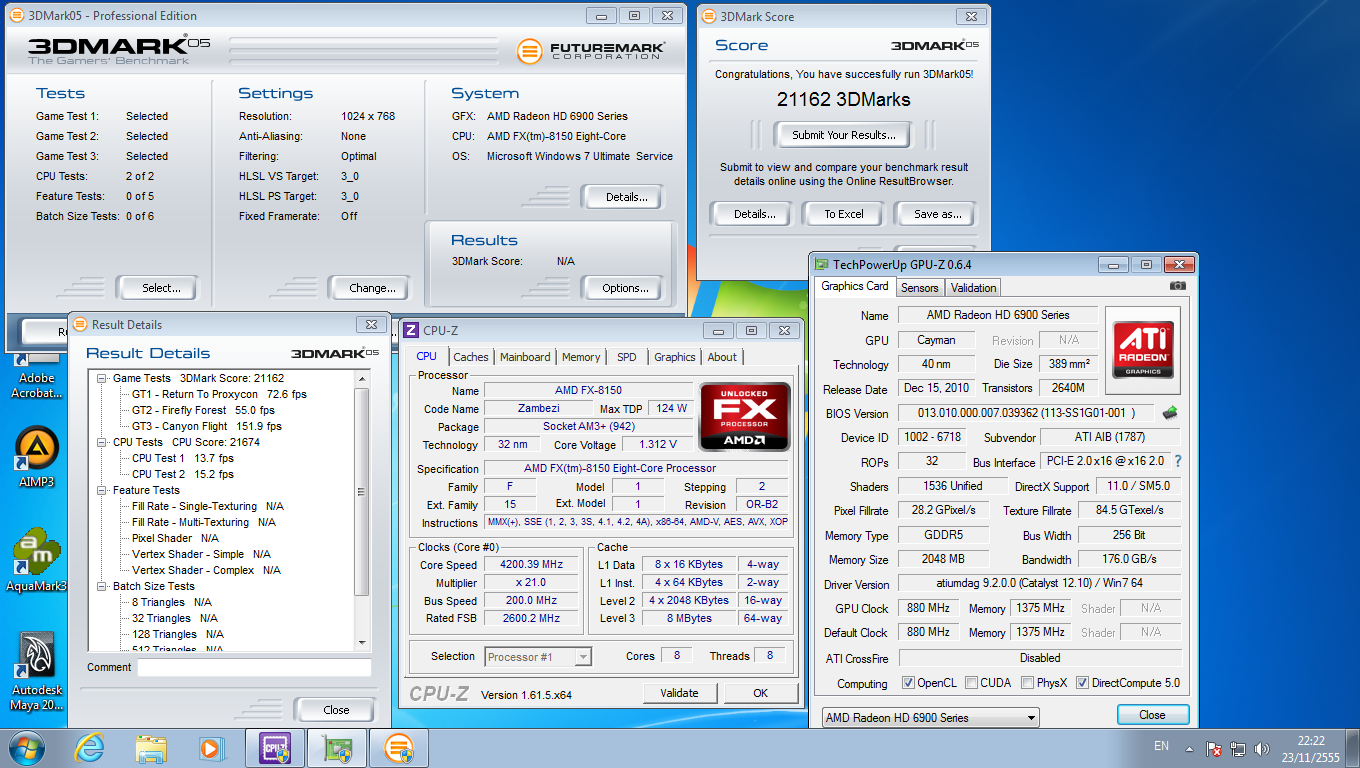Viewport: 1360px width, 768px height.
Task: Click the Validate button in CPU-Z
Action: click(x=680, y=693)
